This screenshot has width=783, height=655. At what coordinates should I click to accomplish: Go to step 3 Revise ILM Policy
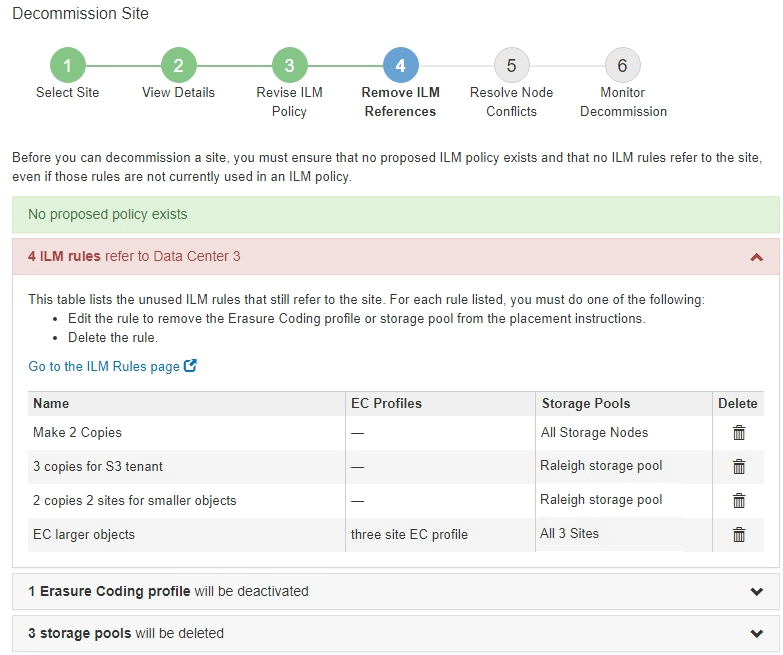[289, 66]
